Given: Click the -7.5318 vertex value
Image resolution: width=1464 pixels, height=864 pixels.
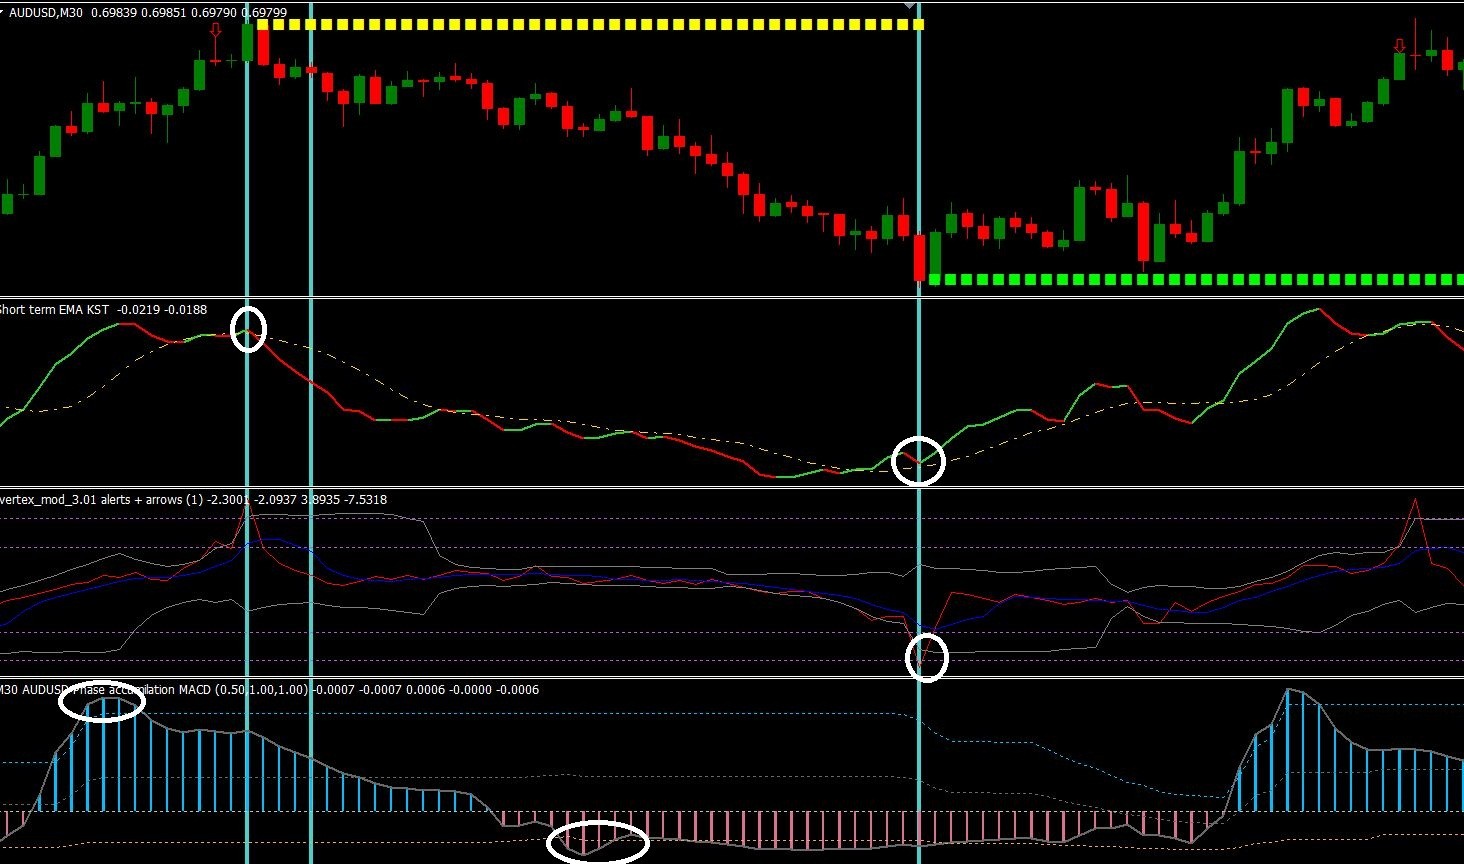Looking at the screenshot, I should tap(367, 500).
